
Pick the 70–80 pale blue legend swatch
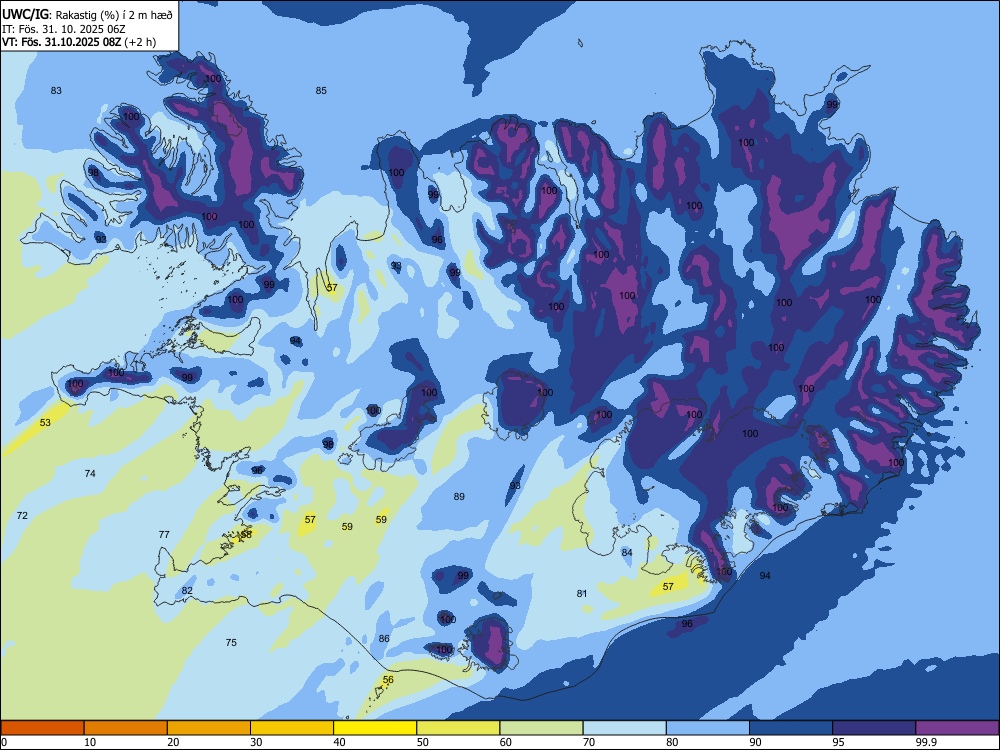pos(624,728)
